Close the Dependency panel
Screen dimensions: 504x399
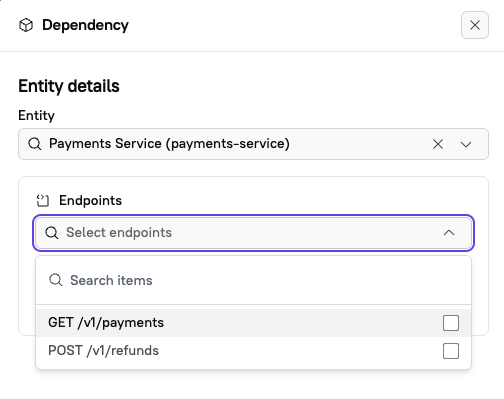pyautogui.click(x=475, y=25)
